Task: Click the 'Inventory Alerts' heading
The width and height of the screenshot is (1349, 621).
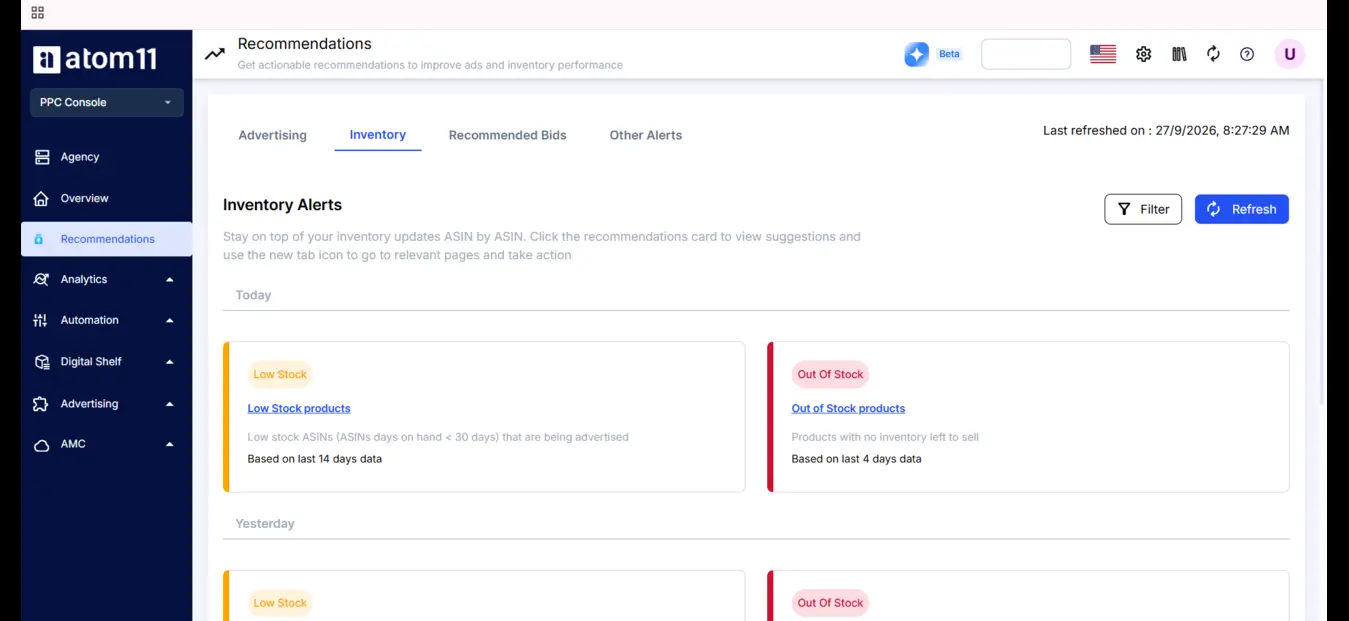Action: [282, 205]
